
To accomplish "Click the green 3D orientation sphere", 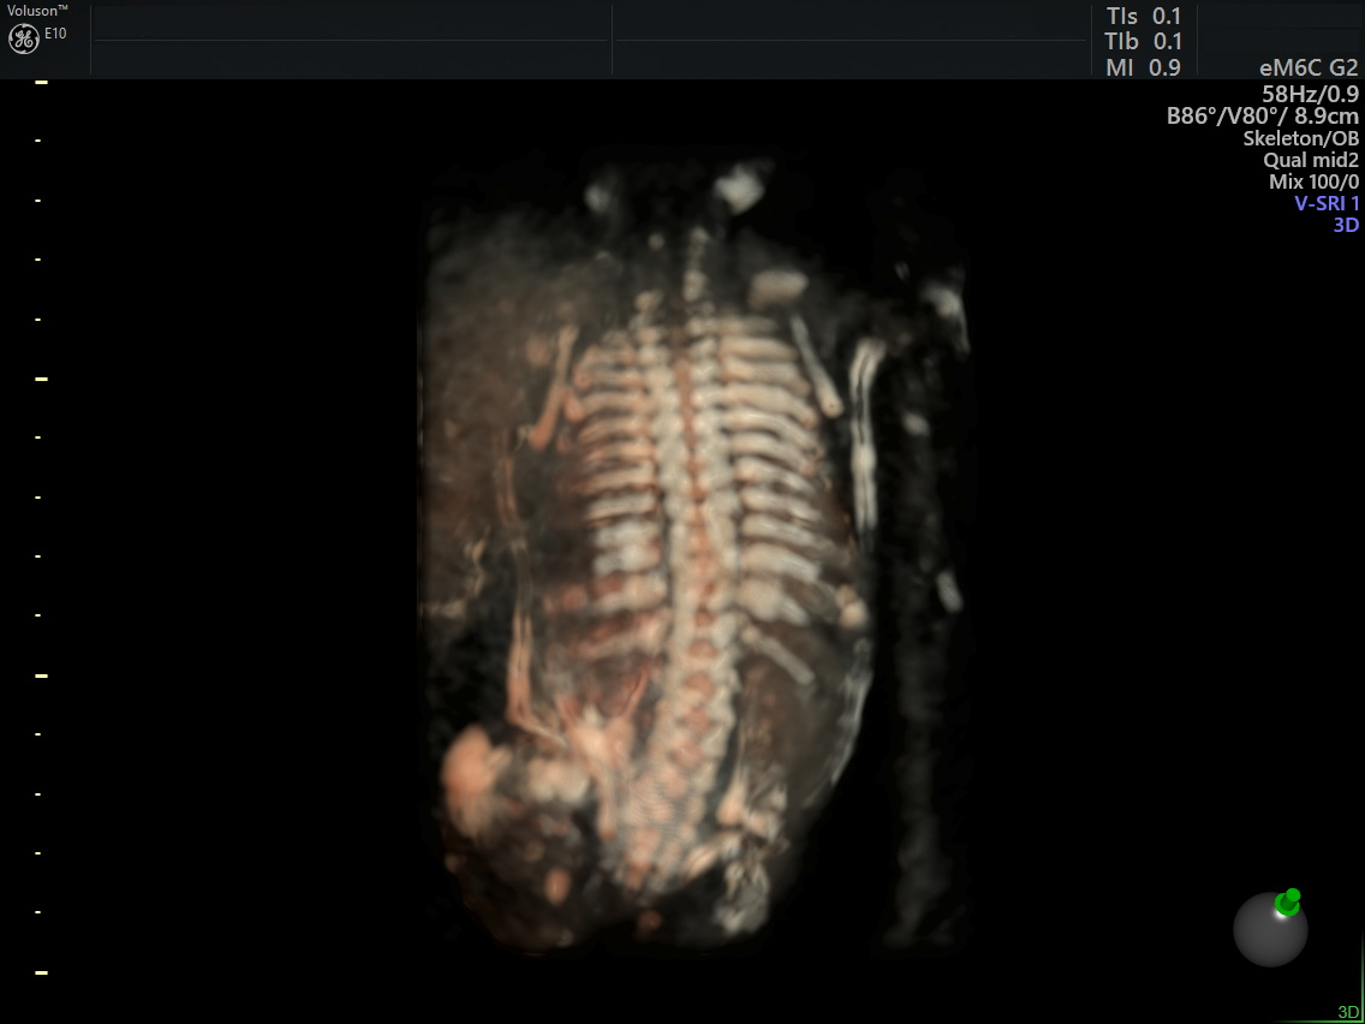I will pyautogui.click(x=1270, y=927).
